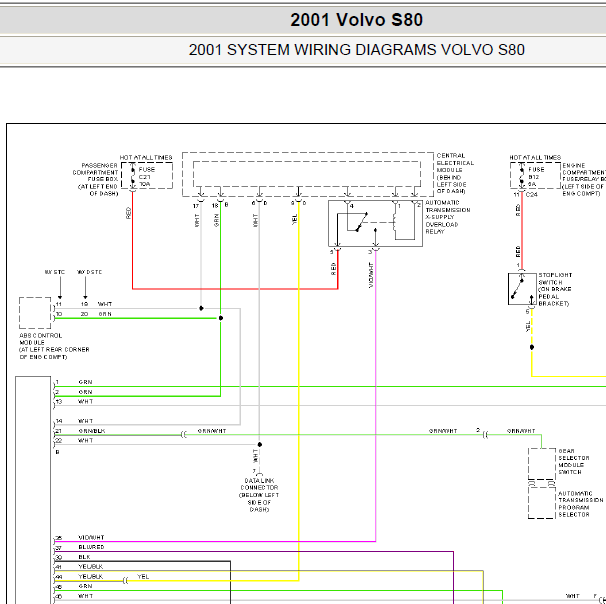Click the "BLU/RED" wire label
606x604 pixels.
[x=91, y=547]
